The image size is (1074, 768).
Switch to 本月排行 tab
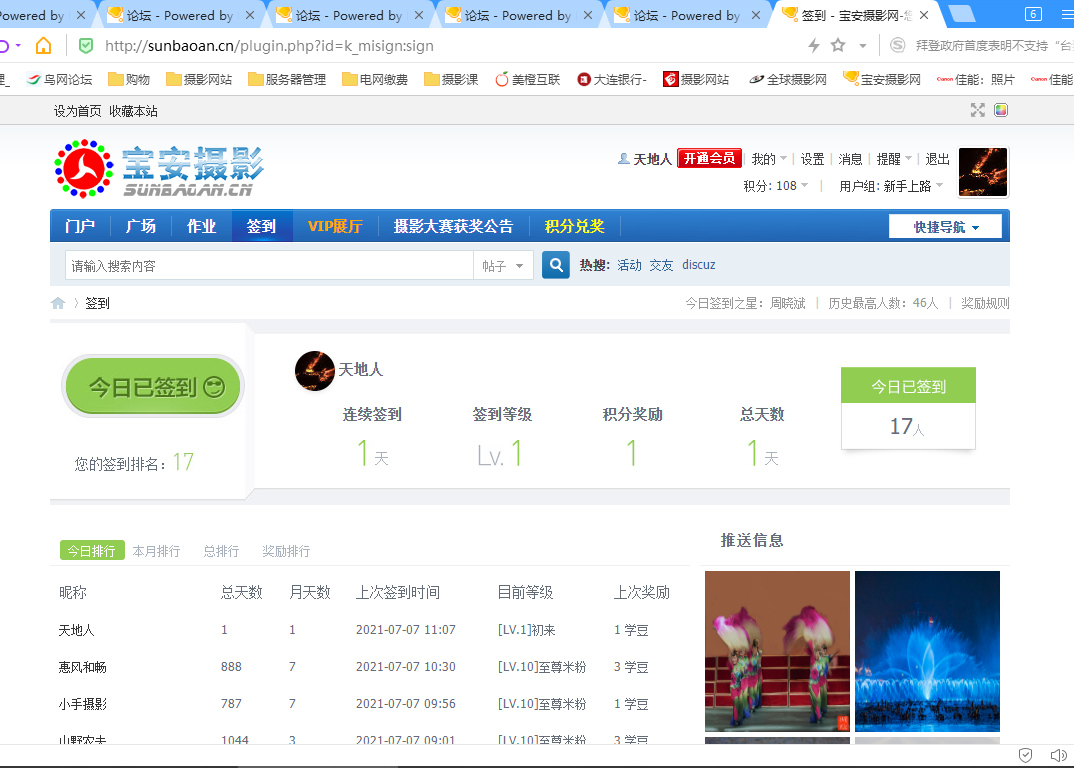coord(156,551)
